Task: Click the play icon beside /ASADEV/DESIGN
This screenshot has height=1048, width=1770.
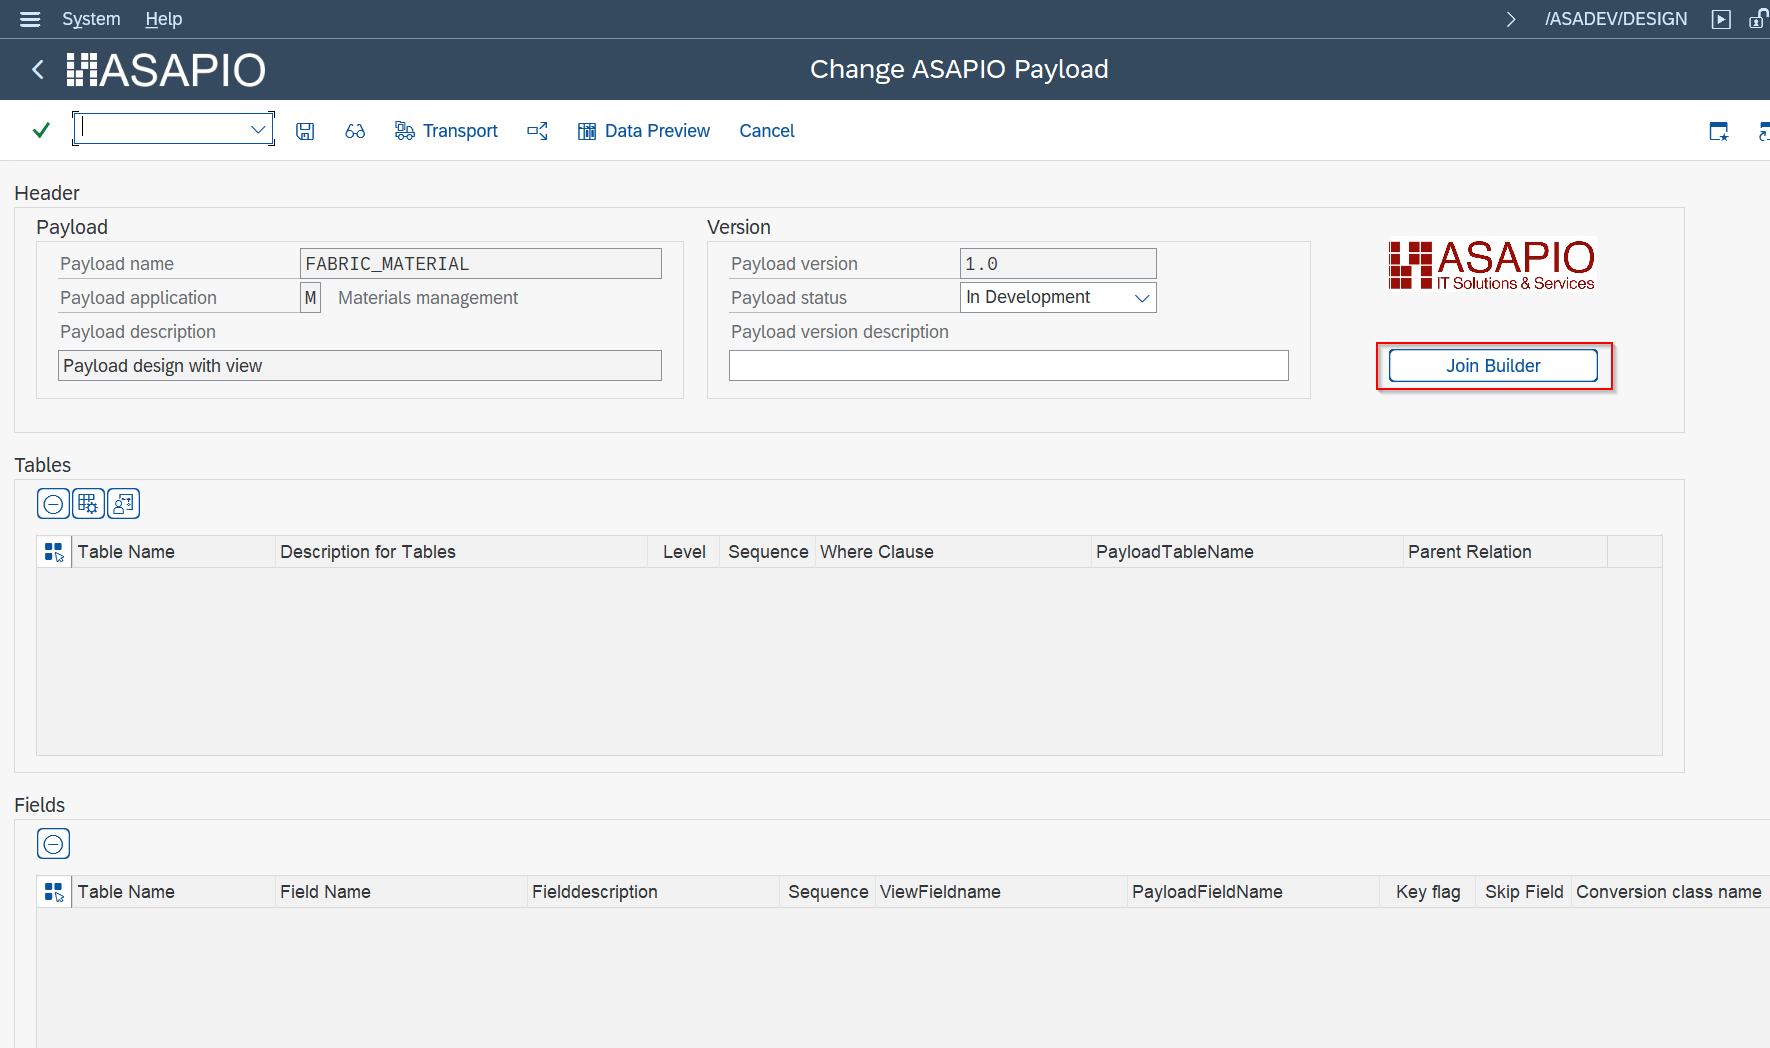Action: (1721, 19)
